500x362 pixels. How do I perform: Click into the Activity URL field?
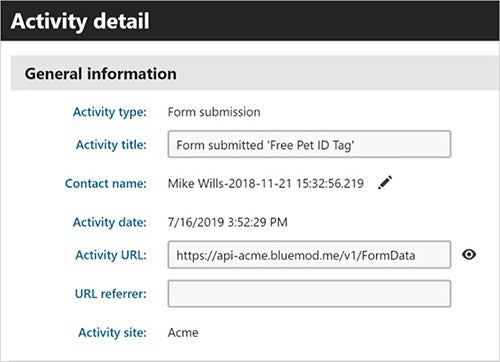(309, 255)
